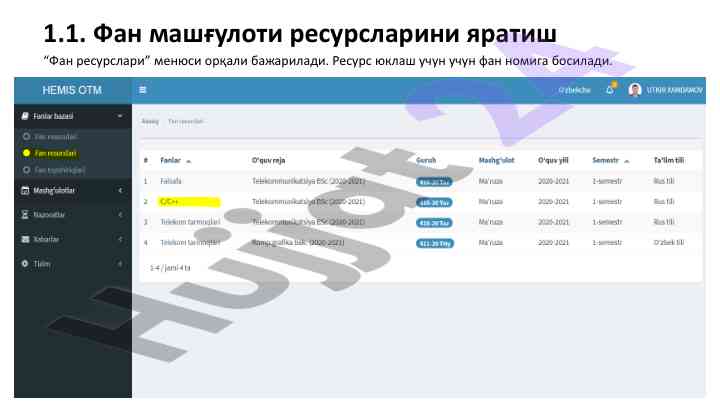
Task: Sort the table by Mashg'ulot column
Action: point(496,160)
